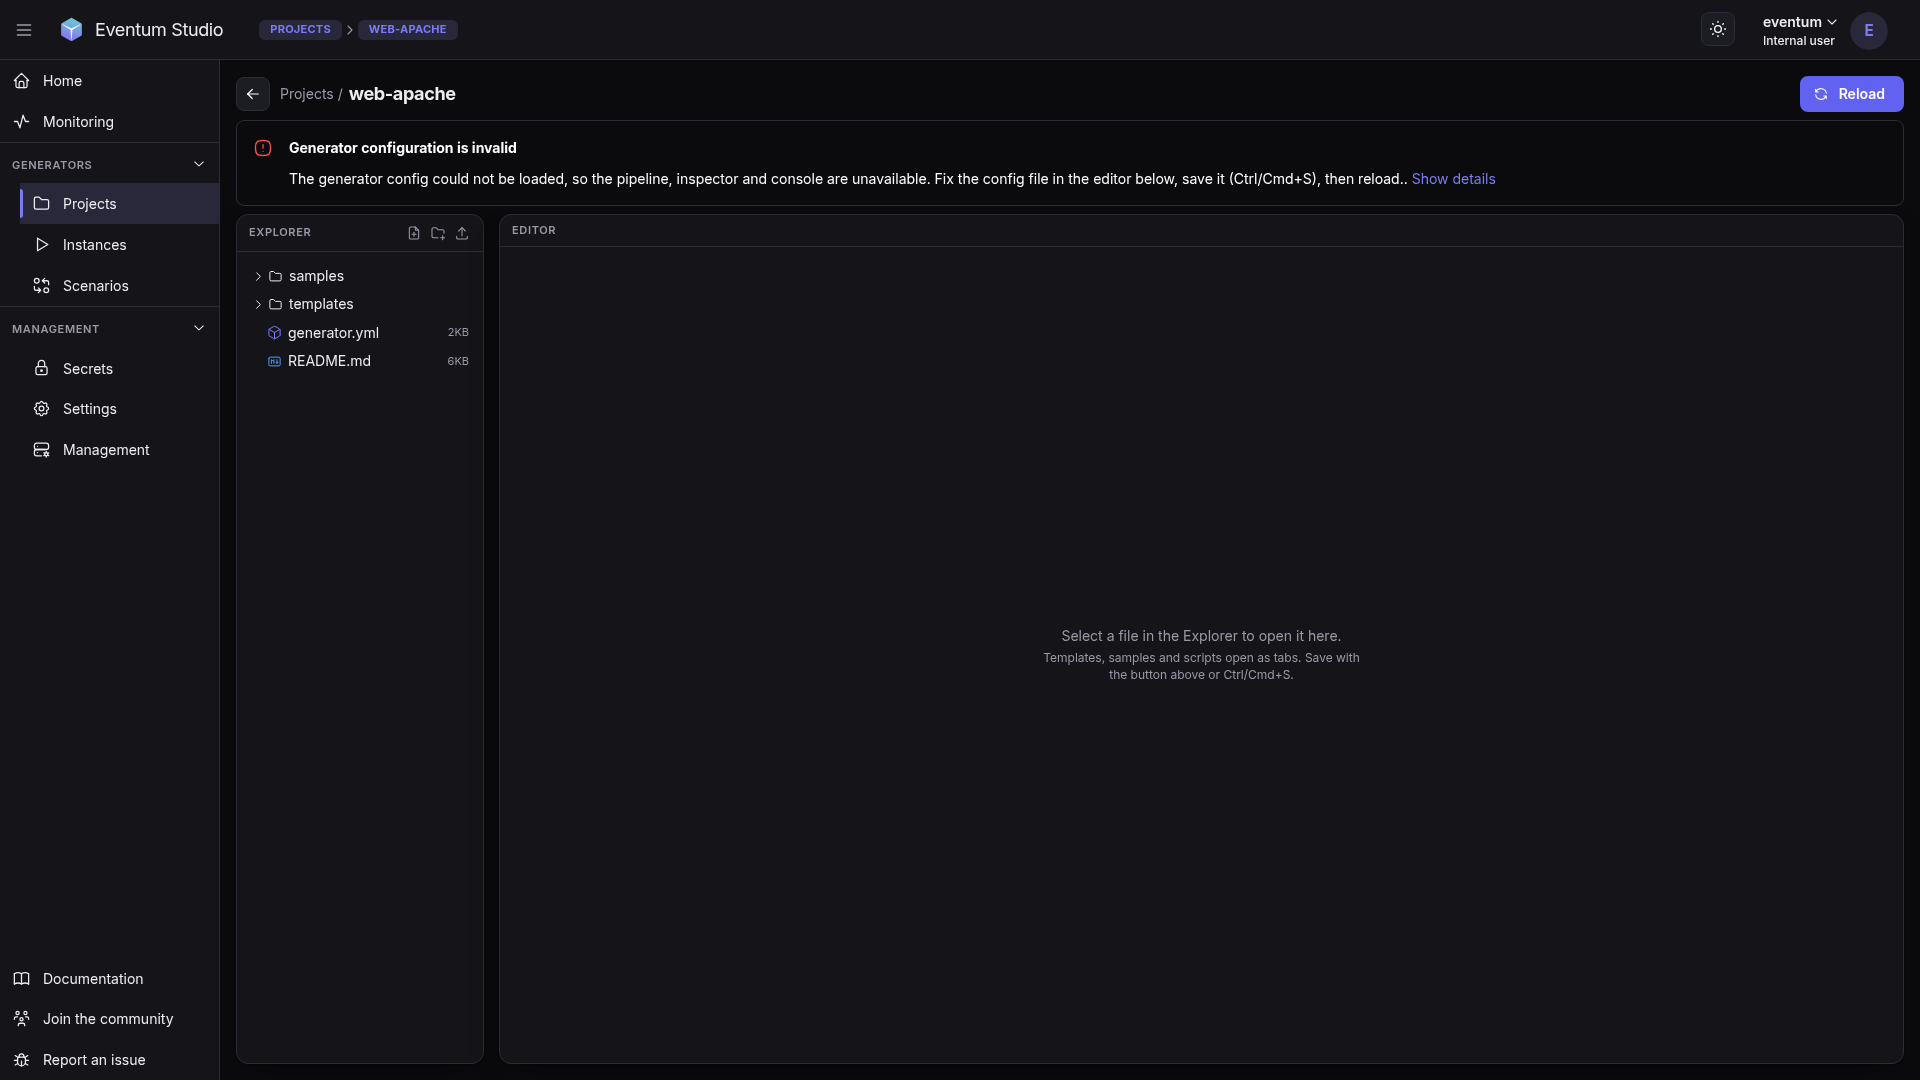Expand the templates folder chevron

pyautogui.click(x=258, y=304)
